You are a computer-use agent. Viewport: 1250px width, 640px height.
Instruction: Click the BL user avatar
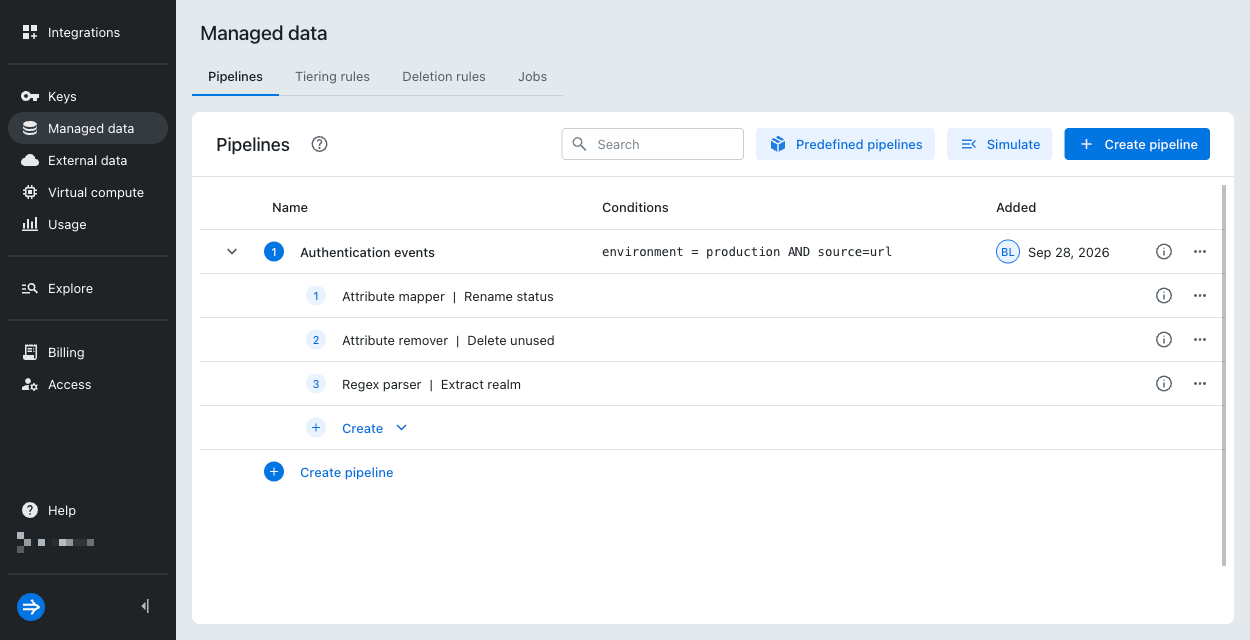click(1007, 252)
